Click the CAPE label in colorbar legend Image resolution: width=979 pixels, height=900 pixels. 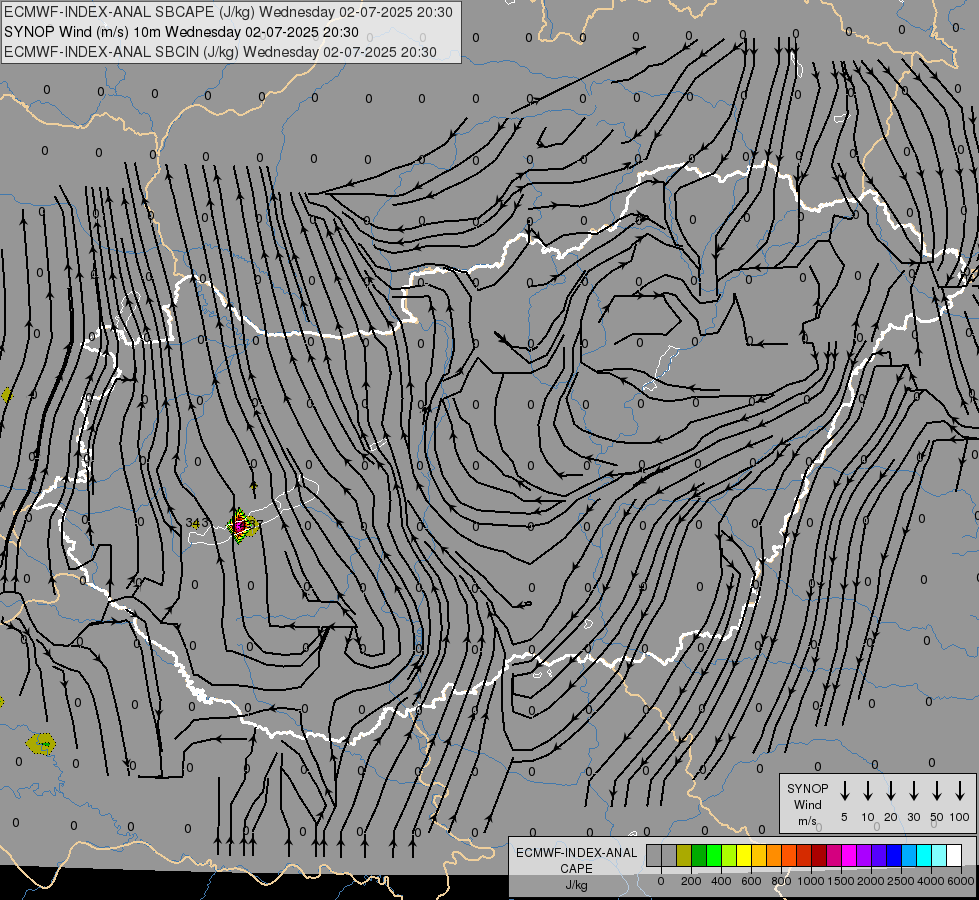coord(576,869)
